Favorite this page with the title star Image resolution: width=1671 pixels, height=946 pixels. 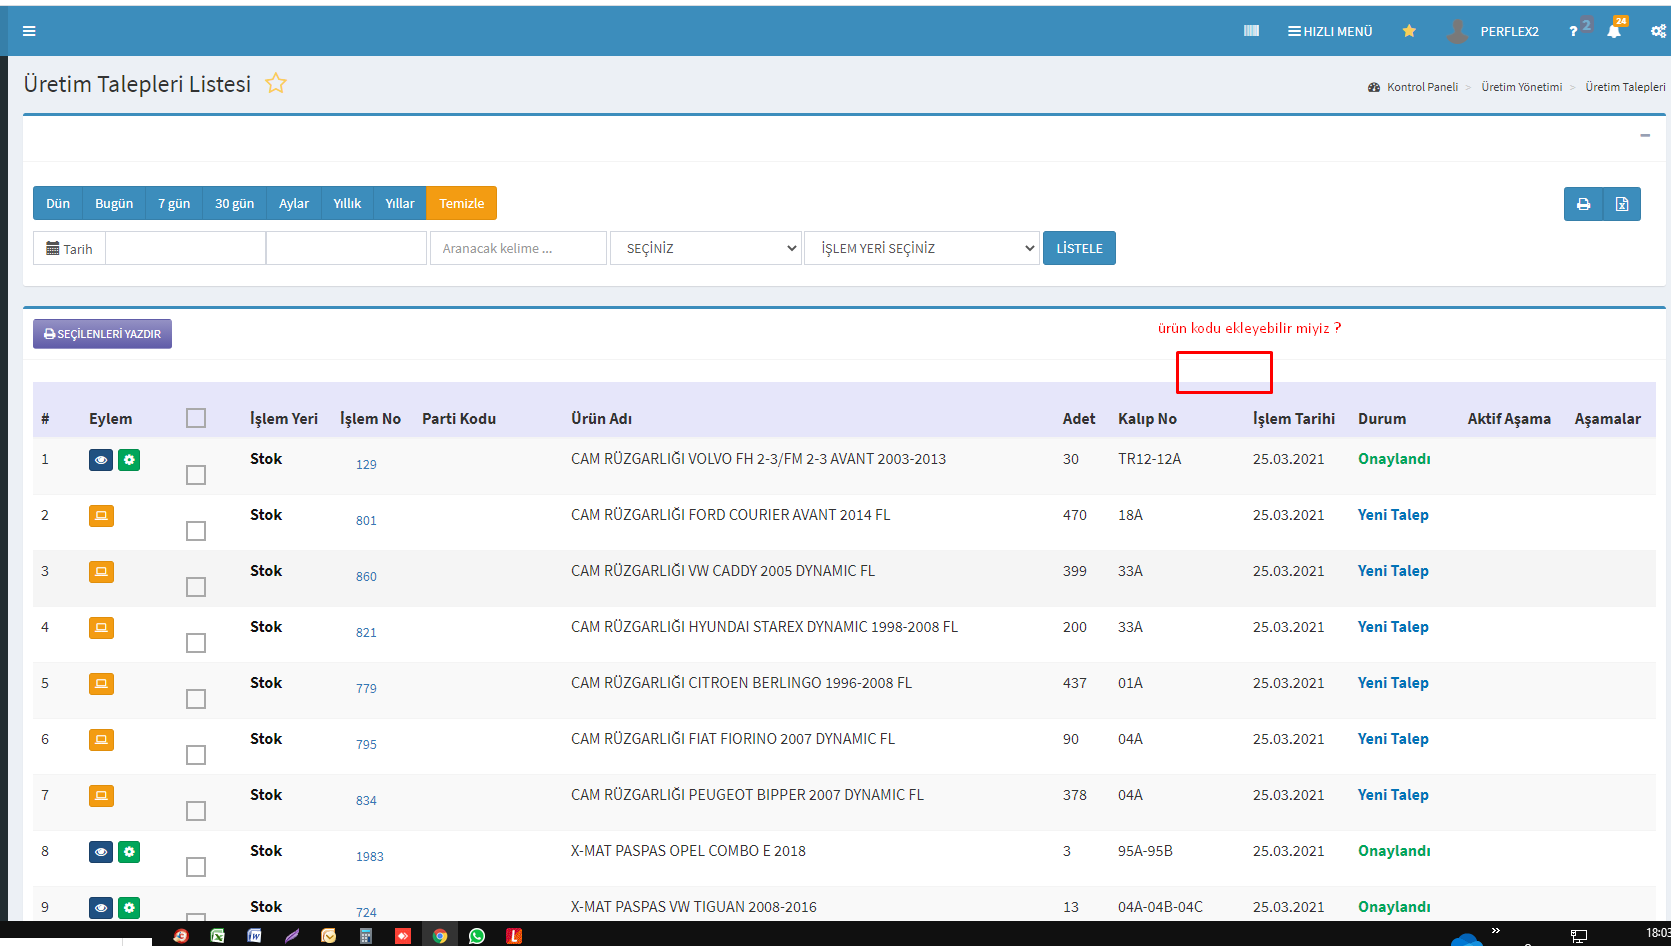point(276,84)
